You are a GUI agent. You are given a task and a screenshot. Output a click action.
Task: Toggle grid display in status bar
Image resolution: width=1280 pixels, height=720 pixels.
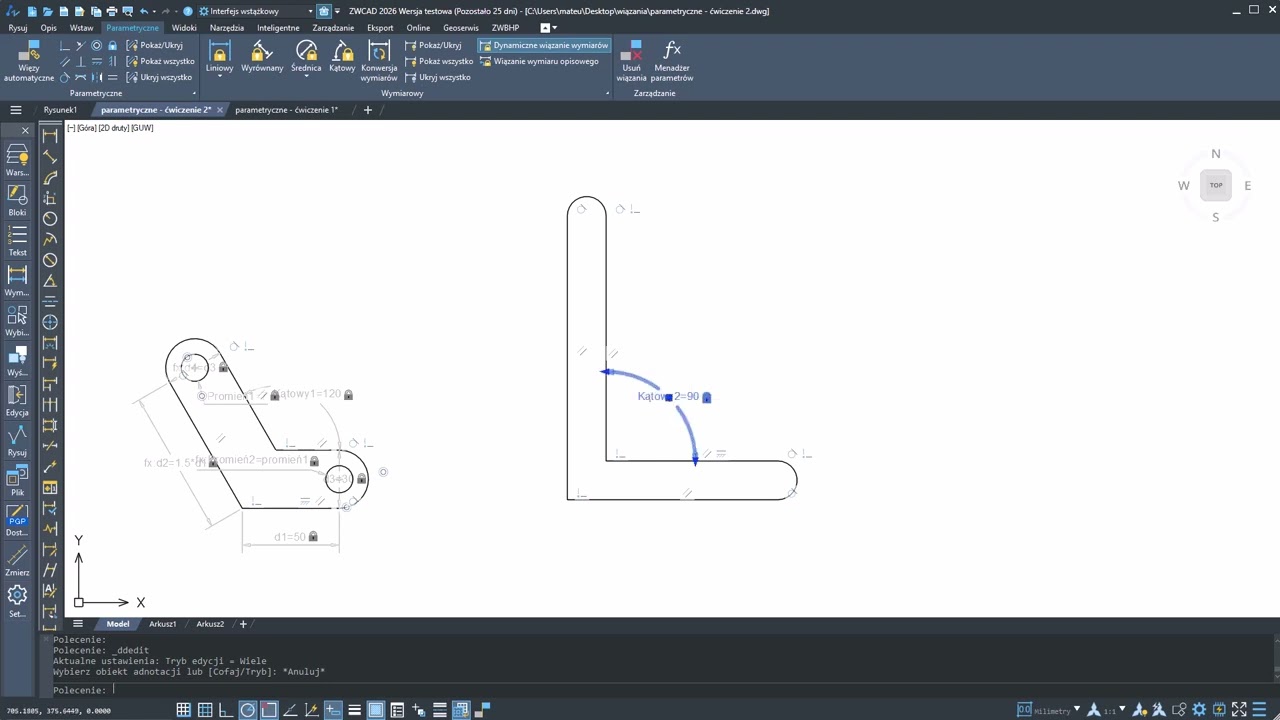tap(184, 710)
